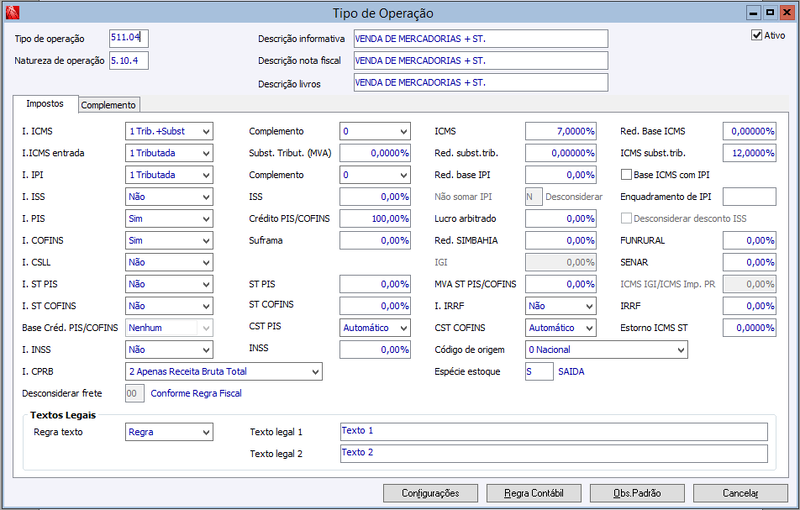Uncheck the Ativo checkbox
Image resolution: width=800 pixels, height=510 pixels.
(x=757, y=35)
